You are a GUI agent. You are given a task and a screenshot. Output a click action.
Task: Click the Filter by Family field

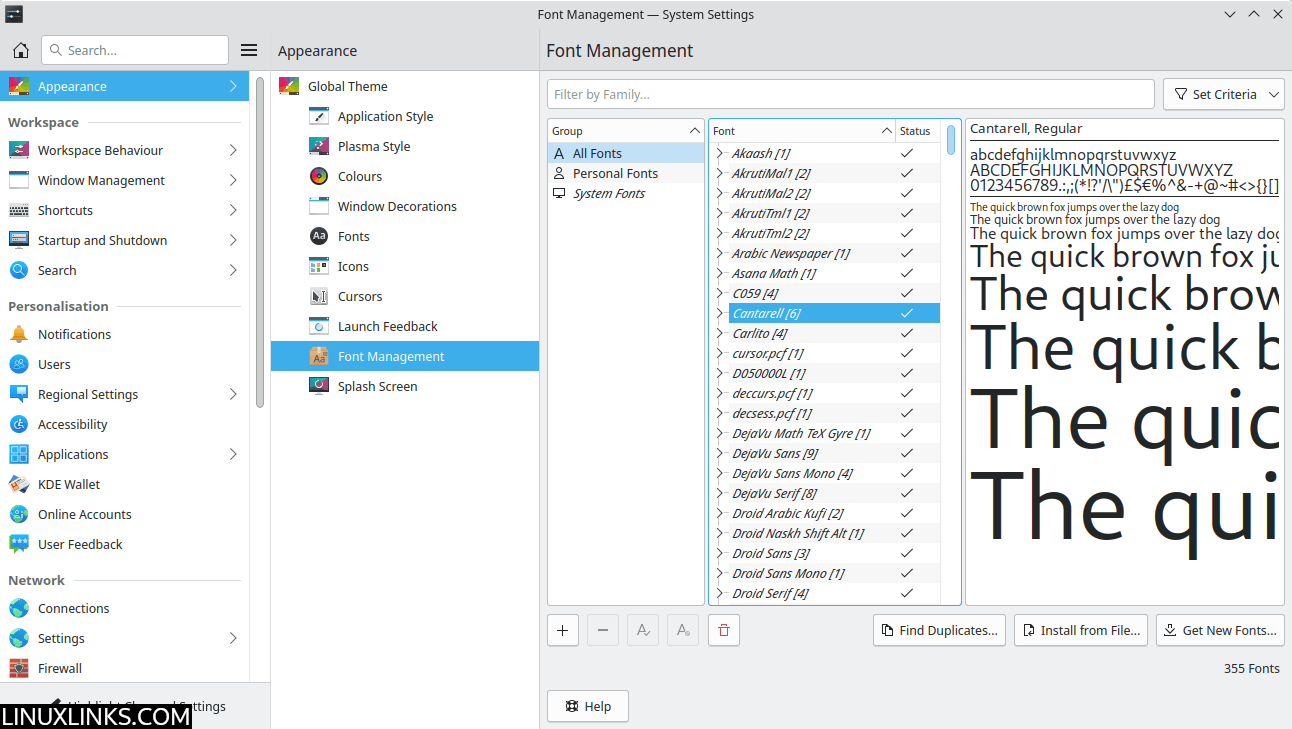pyautogui.click(x=851, y=94)
